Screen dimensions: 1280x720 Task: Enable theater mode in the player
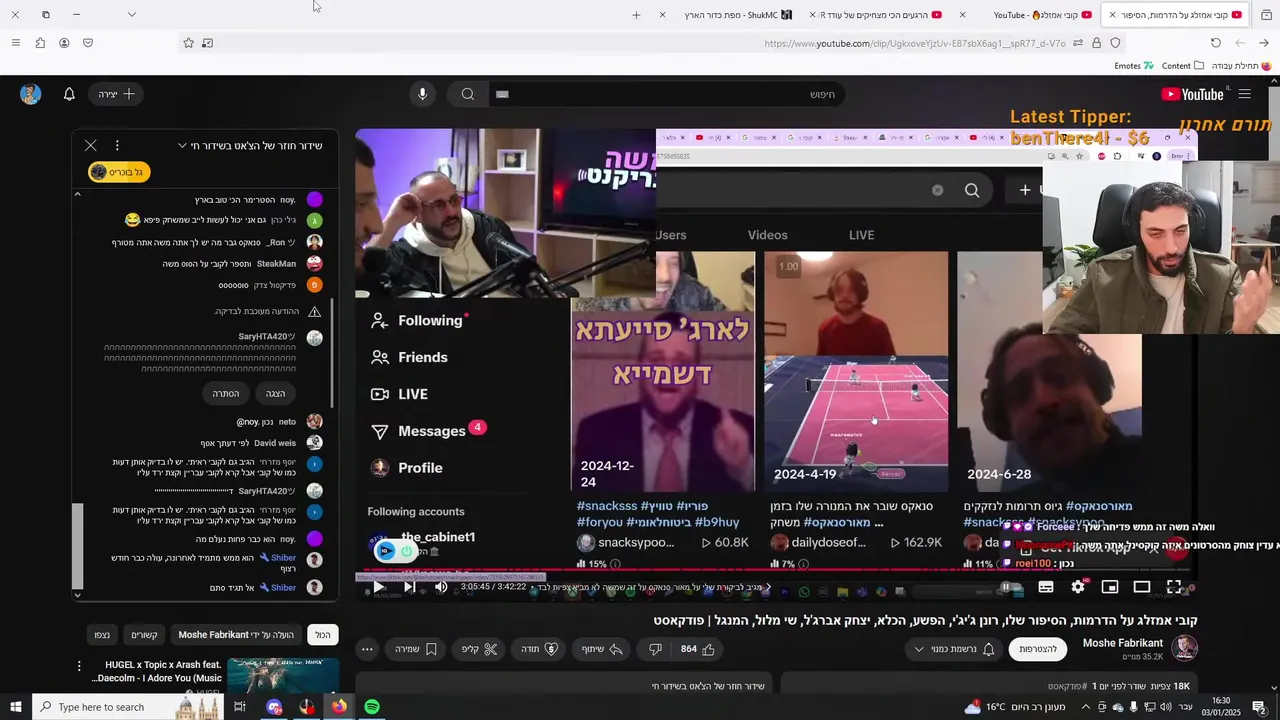click(x=1142, y=587)
